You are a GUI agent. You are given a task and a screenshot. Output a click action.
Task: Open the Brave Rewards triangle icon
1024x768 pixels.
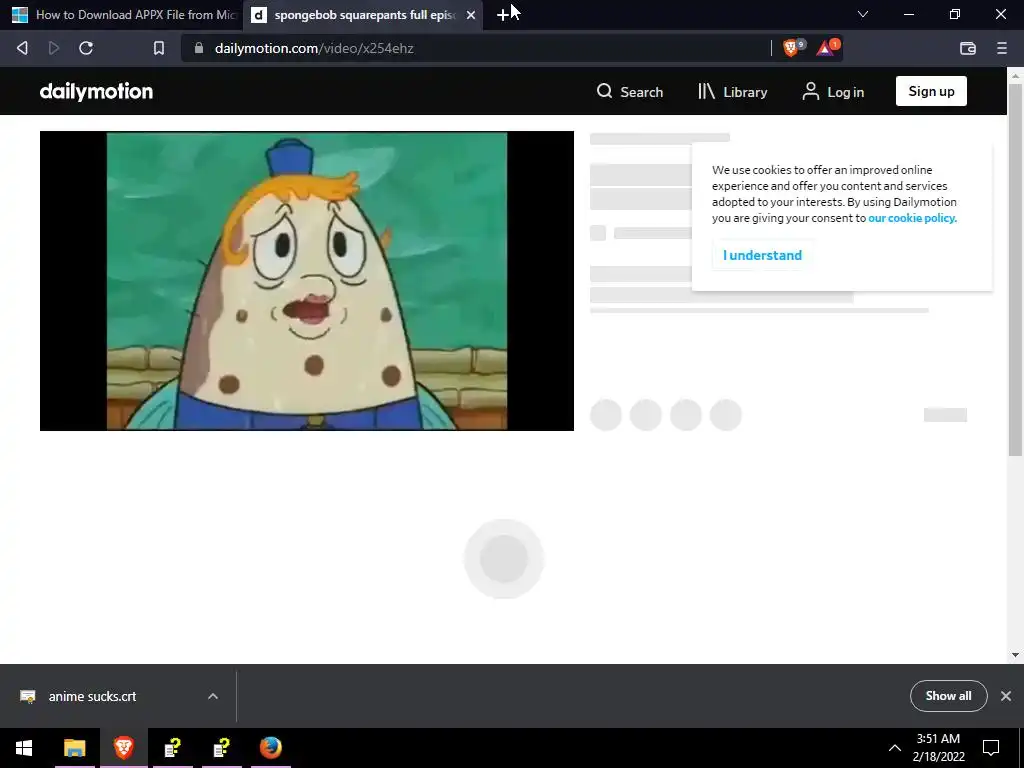pyautogui.click(x=827, y=48)
